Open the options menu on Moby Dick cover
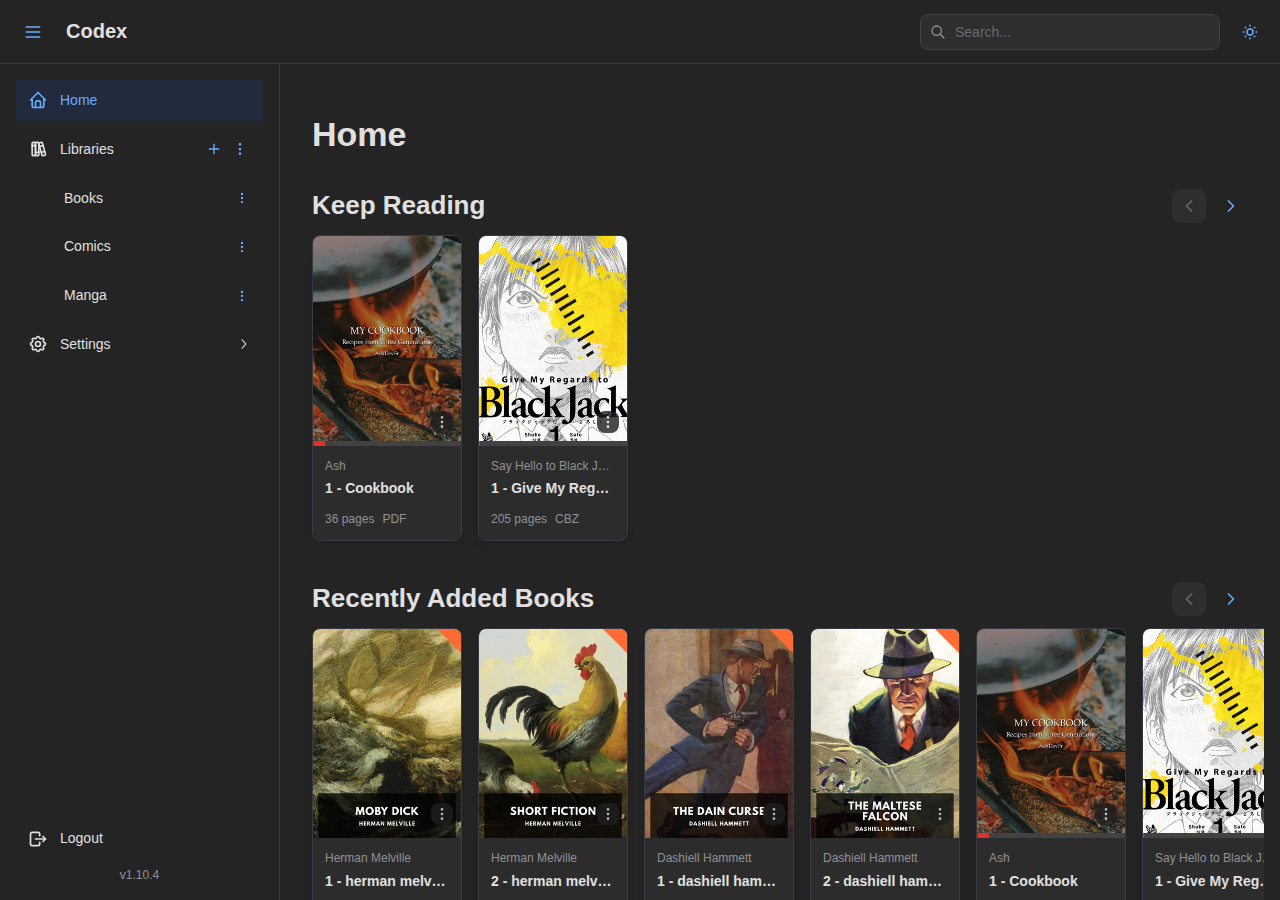 [x=441, y=814]
